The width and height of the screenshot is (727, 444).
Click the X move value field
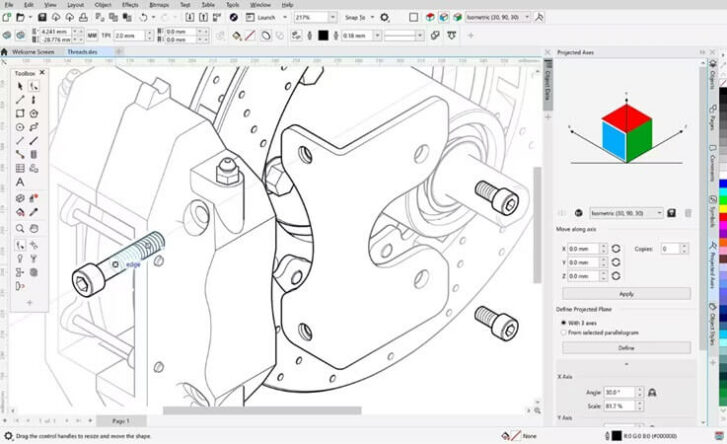(584, 249)
